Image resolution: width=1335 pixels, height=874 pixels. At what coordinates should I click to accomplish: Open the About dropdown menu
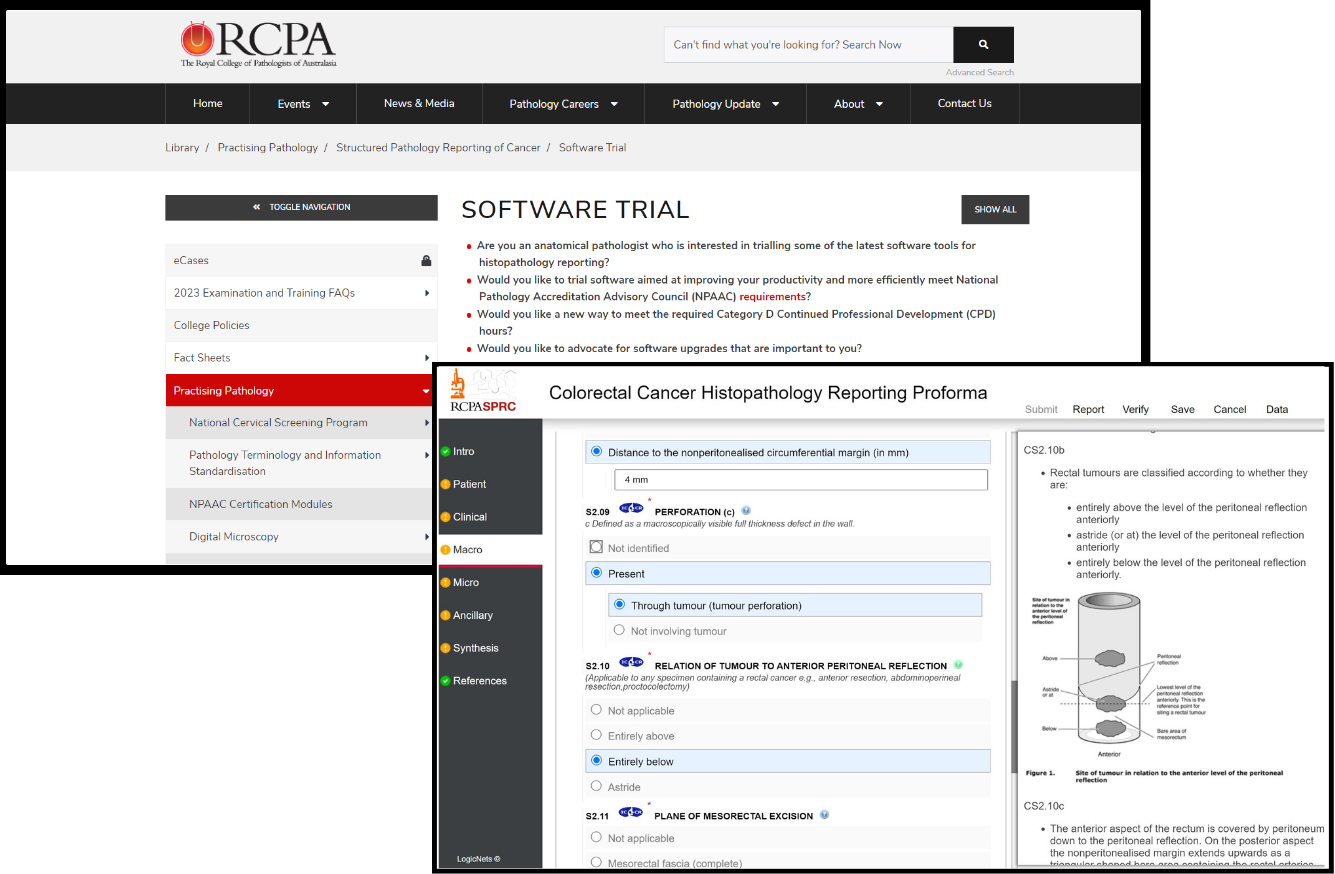coord(858,104)
